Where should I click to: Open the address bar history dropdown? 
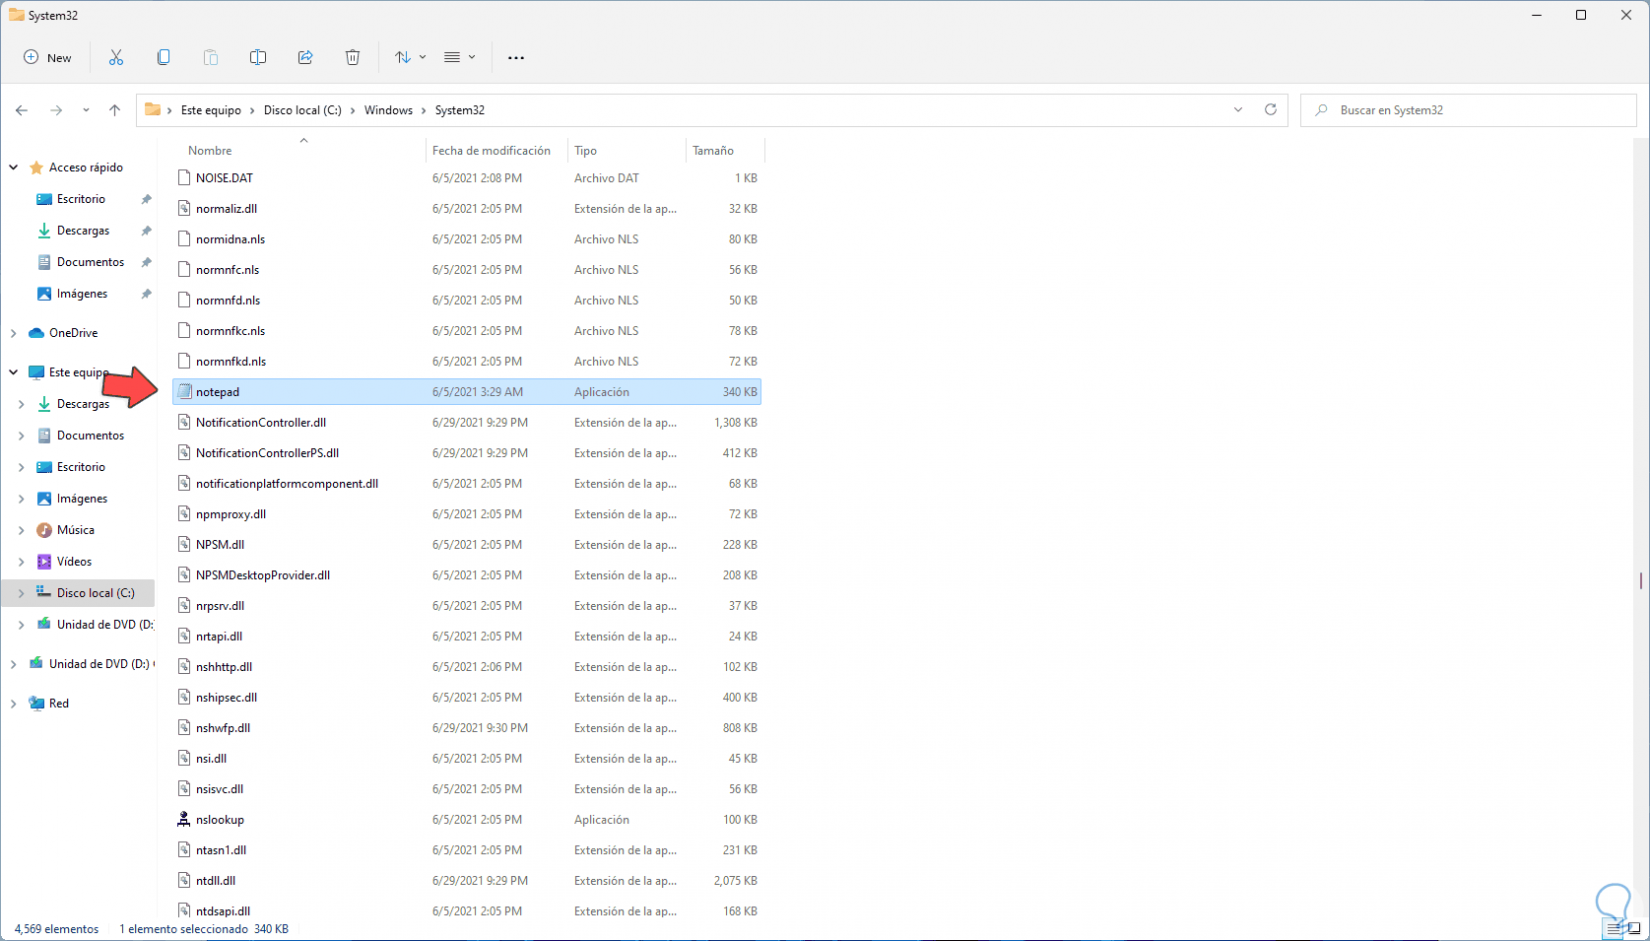click(x=1238, y=110)
